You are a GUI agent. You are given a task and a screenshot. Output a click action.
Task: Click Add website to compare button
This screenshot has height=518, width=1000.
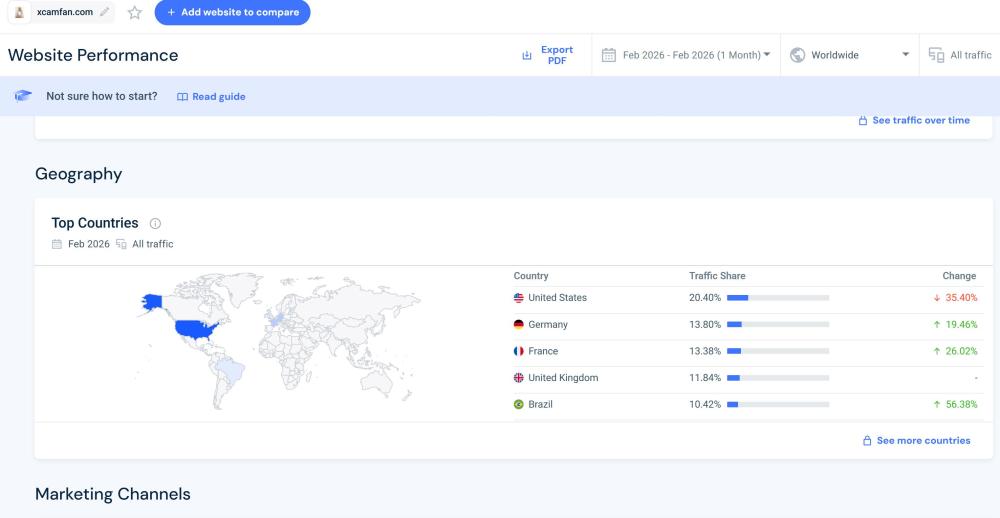click(x=232, y=13)
